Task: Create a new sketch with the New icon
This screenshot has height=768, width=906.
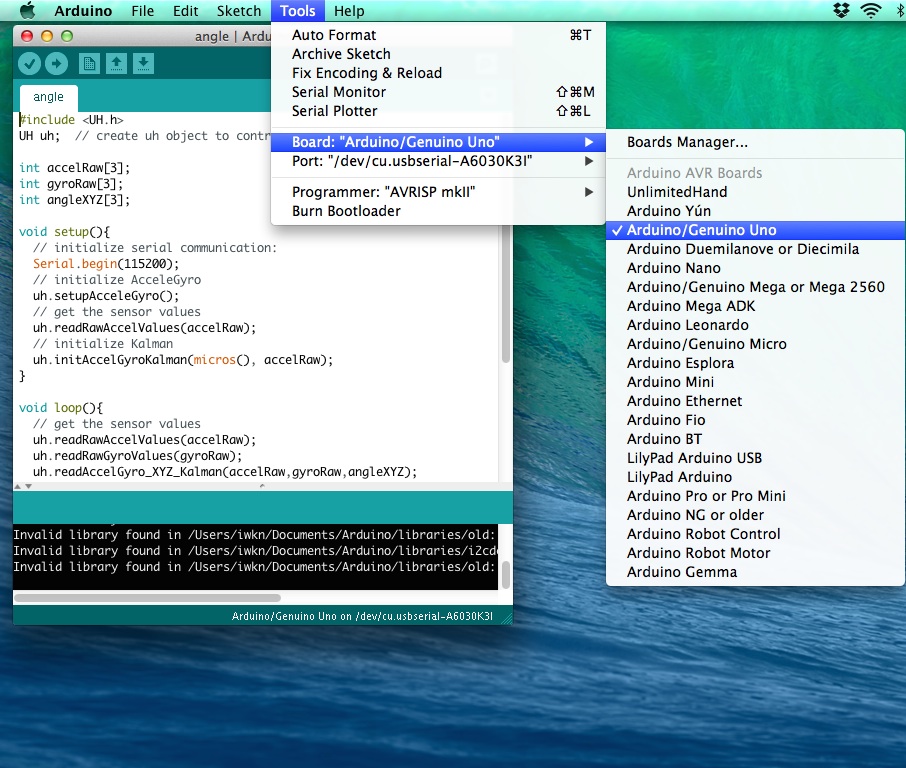Action: [x=89, y=64]
